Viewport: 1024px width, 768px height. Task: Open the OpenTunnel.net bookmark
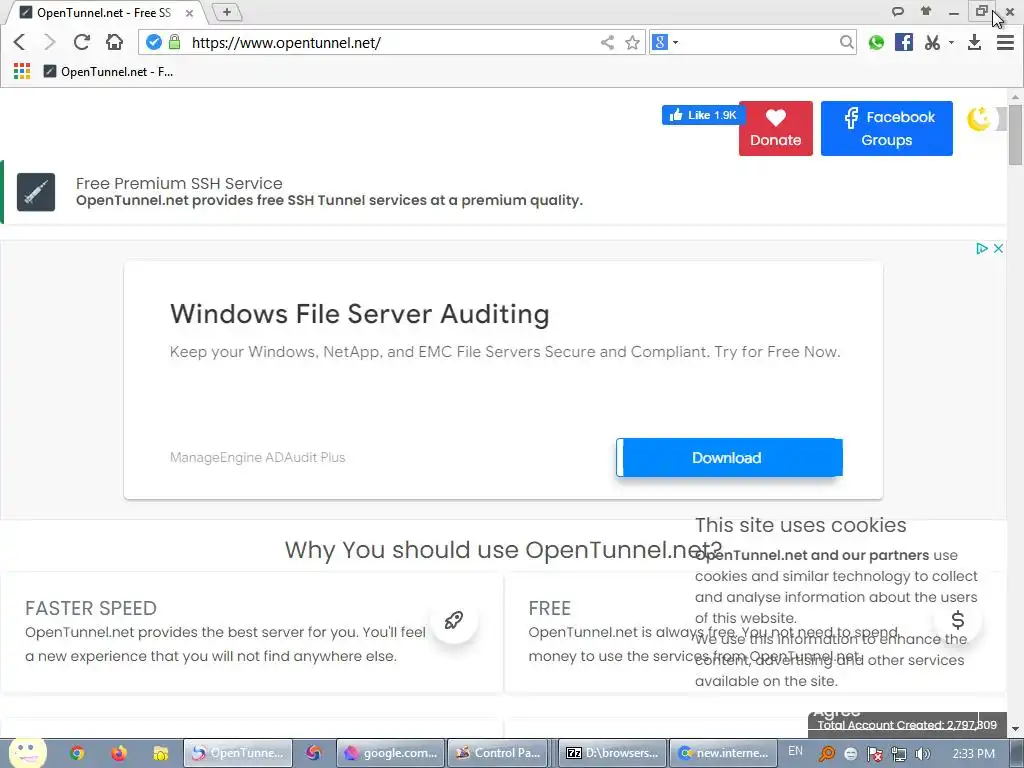[x=108, y=71]
